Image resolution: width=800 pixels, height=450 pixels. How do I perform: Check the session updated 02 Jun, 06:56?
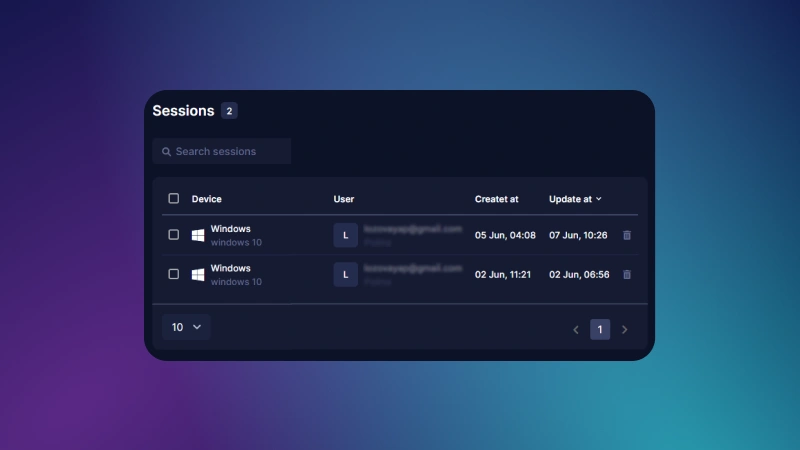173,274
